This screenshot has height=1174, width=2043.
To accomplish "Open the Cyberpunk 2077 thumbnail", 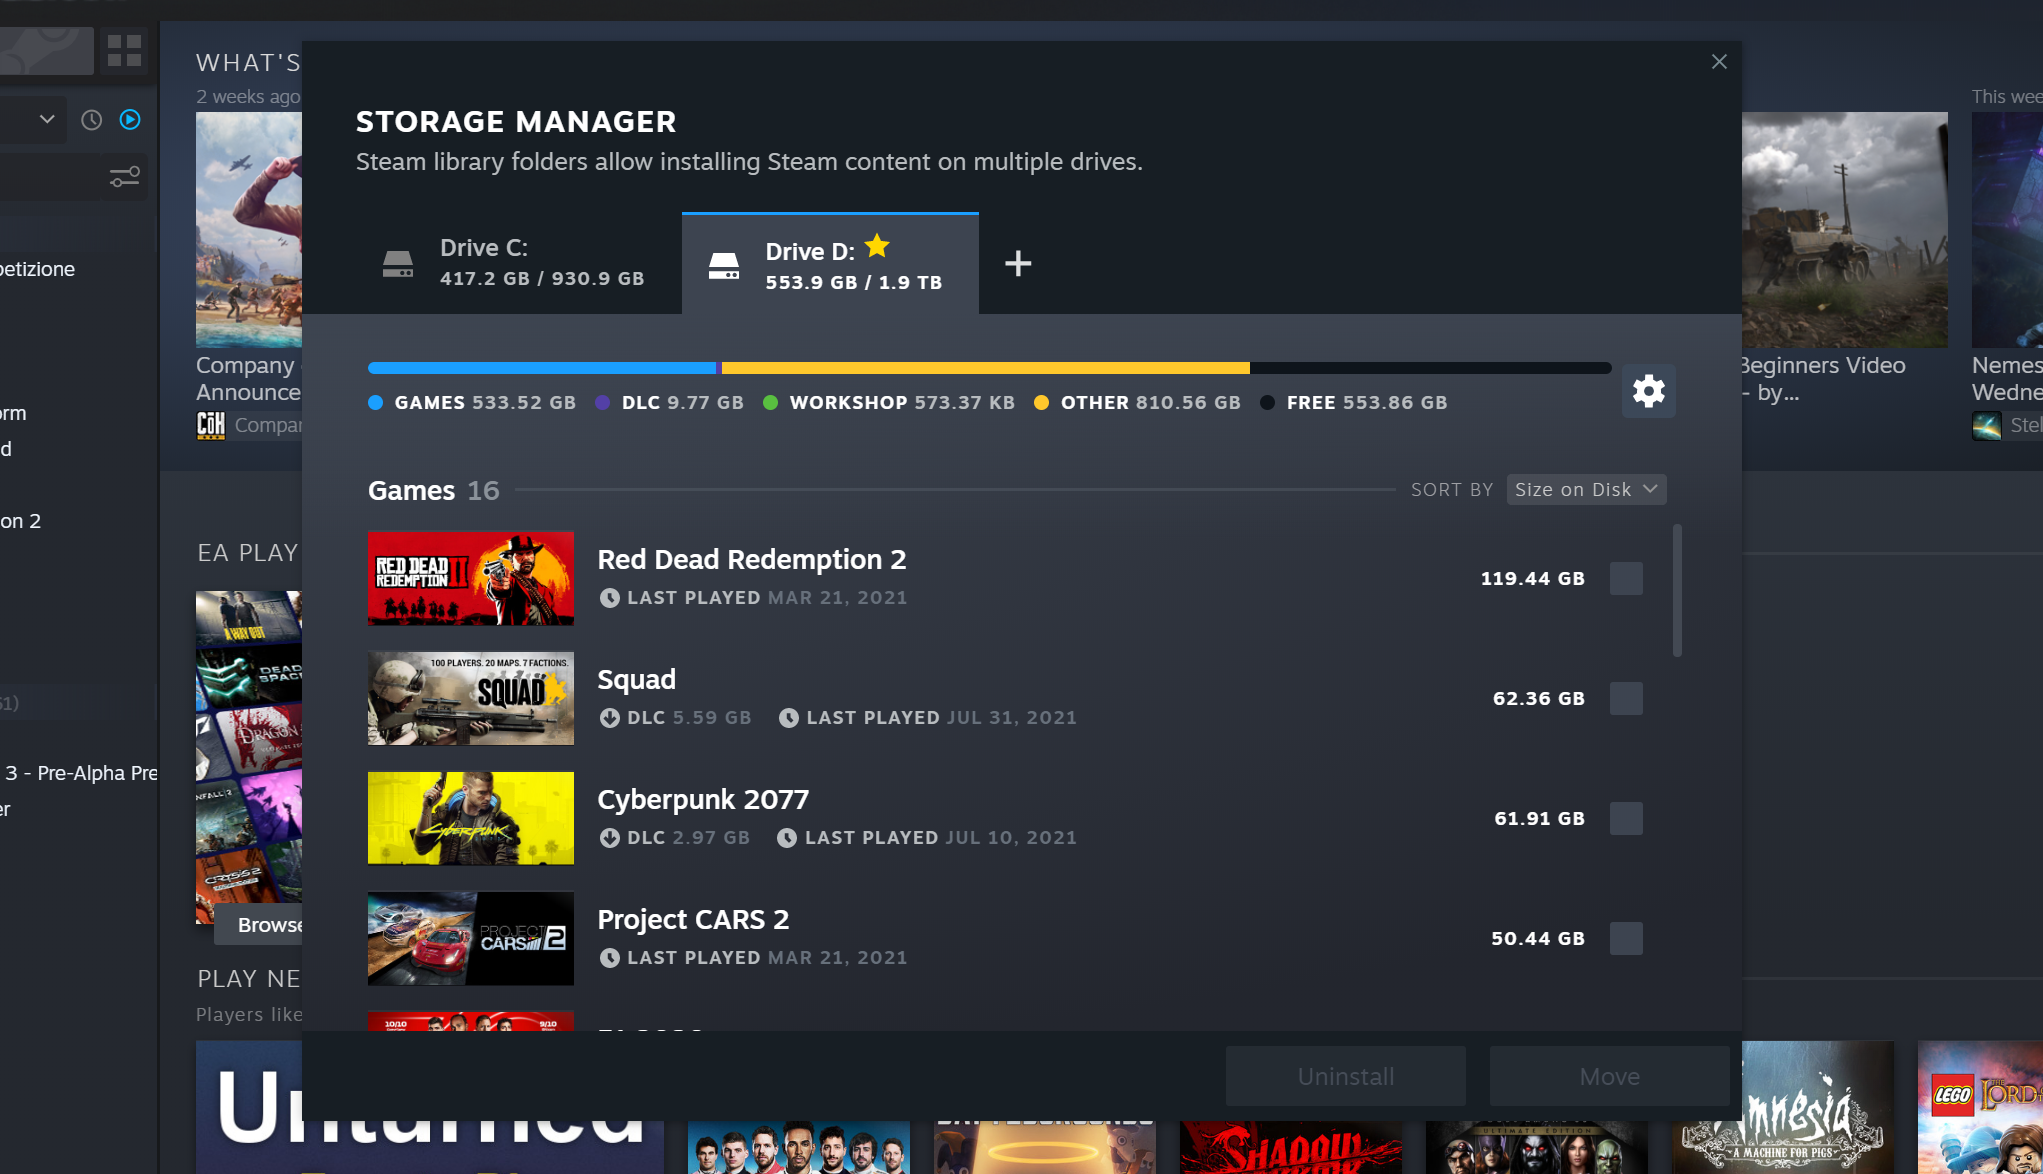I will [x=471, y=818].
